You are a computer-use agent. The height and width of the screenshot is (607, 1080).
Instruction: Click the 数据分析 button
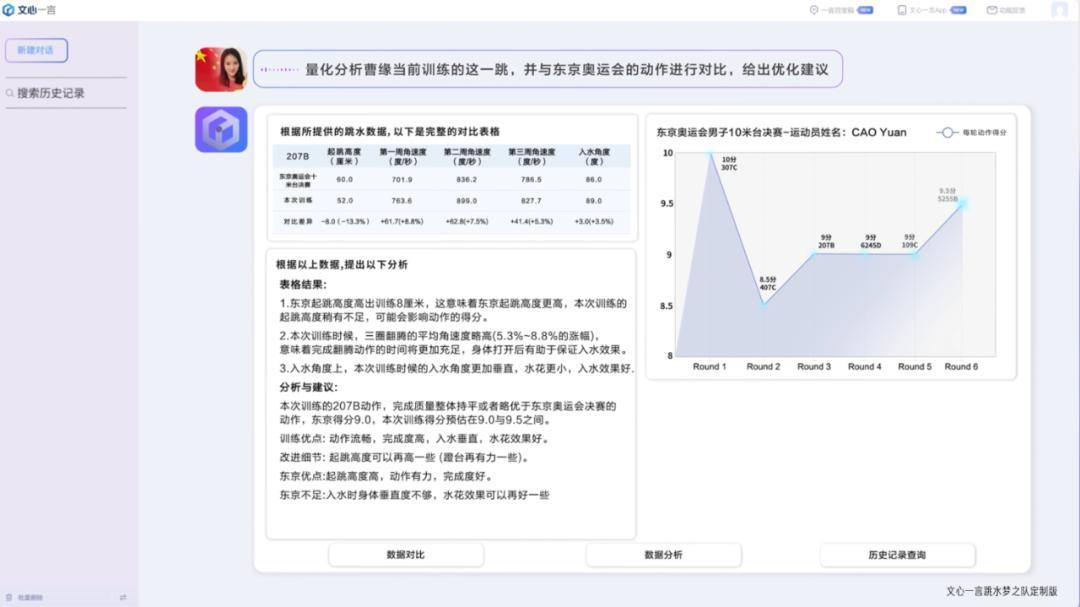pyautogui.click(x=663, y=554)
